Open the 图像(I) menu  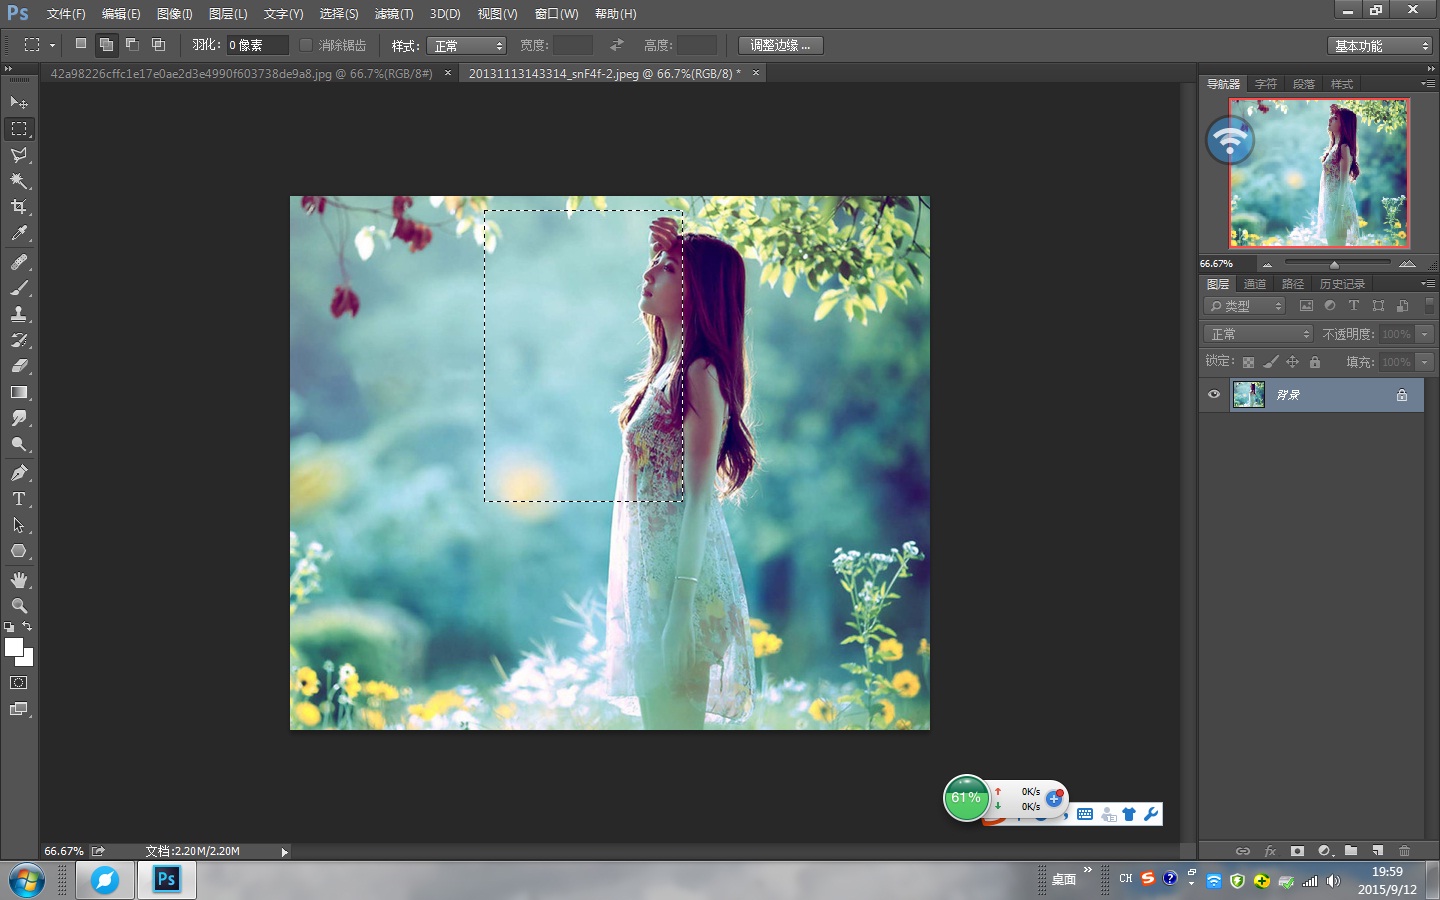pos(175,14)
